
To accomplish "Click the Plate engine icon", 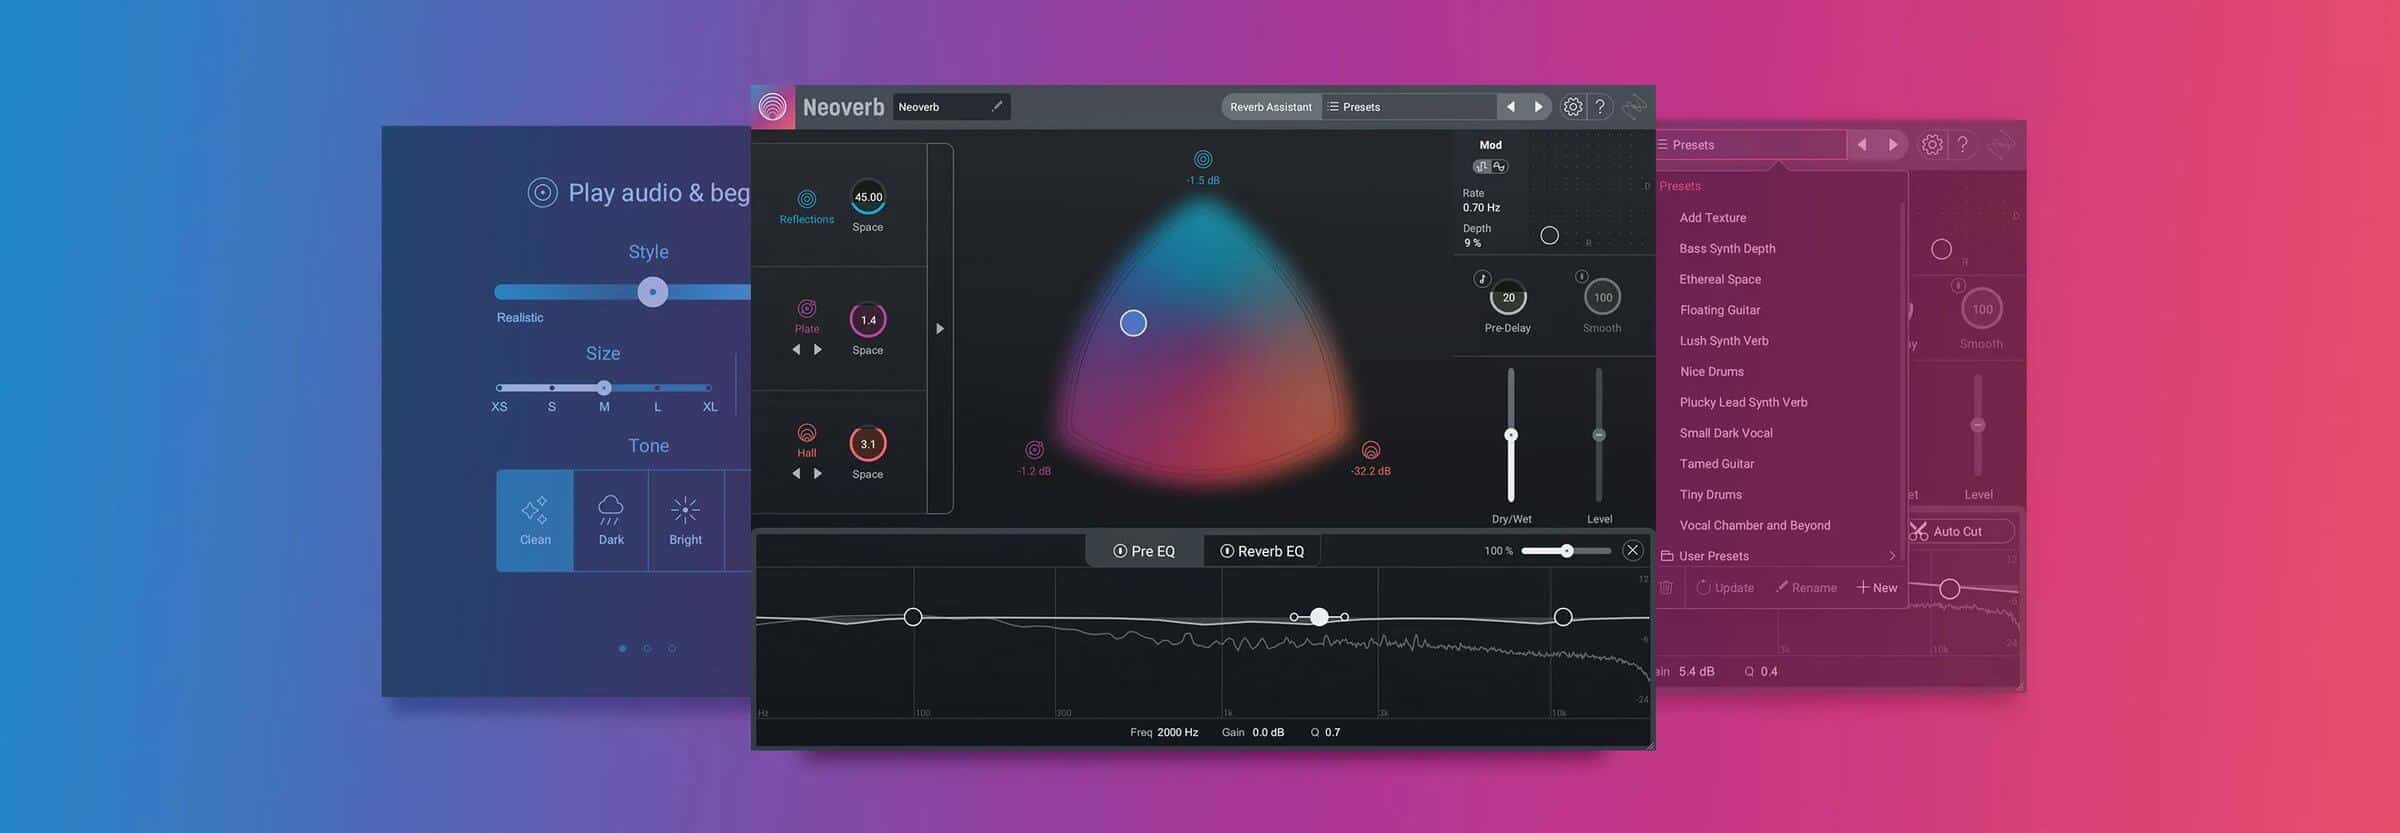I will (807, 309).
